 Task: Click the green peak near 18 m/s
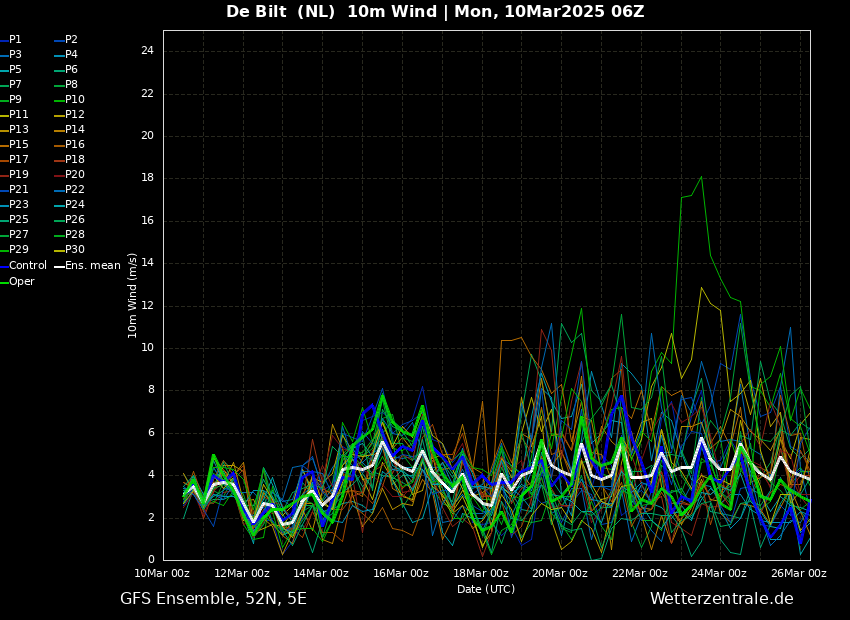pyautogui.click(x=701, y=177)
